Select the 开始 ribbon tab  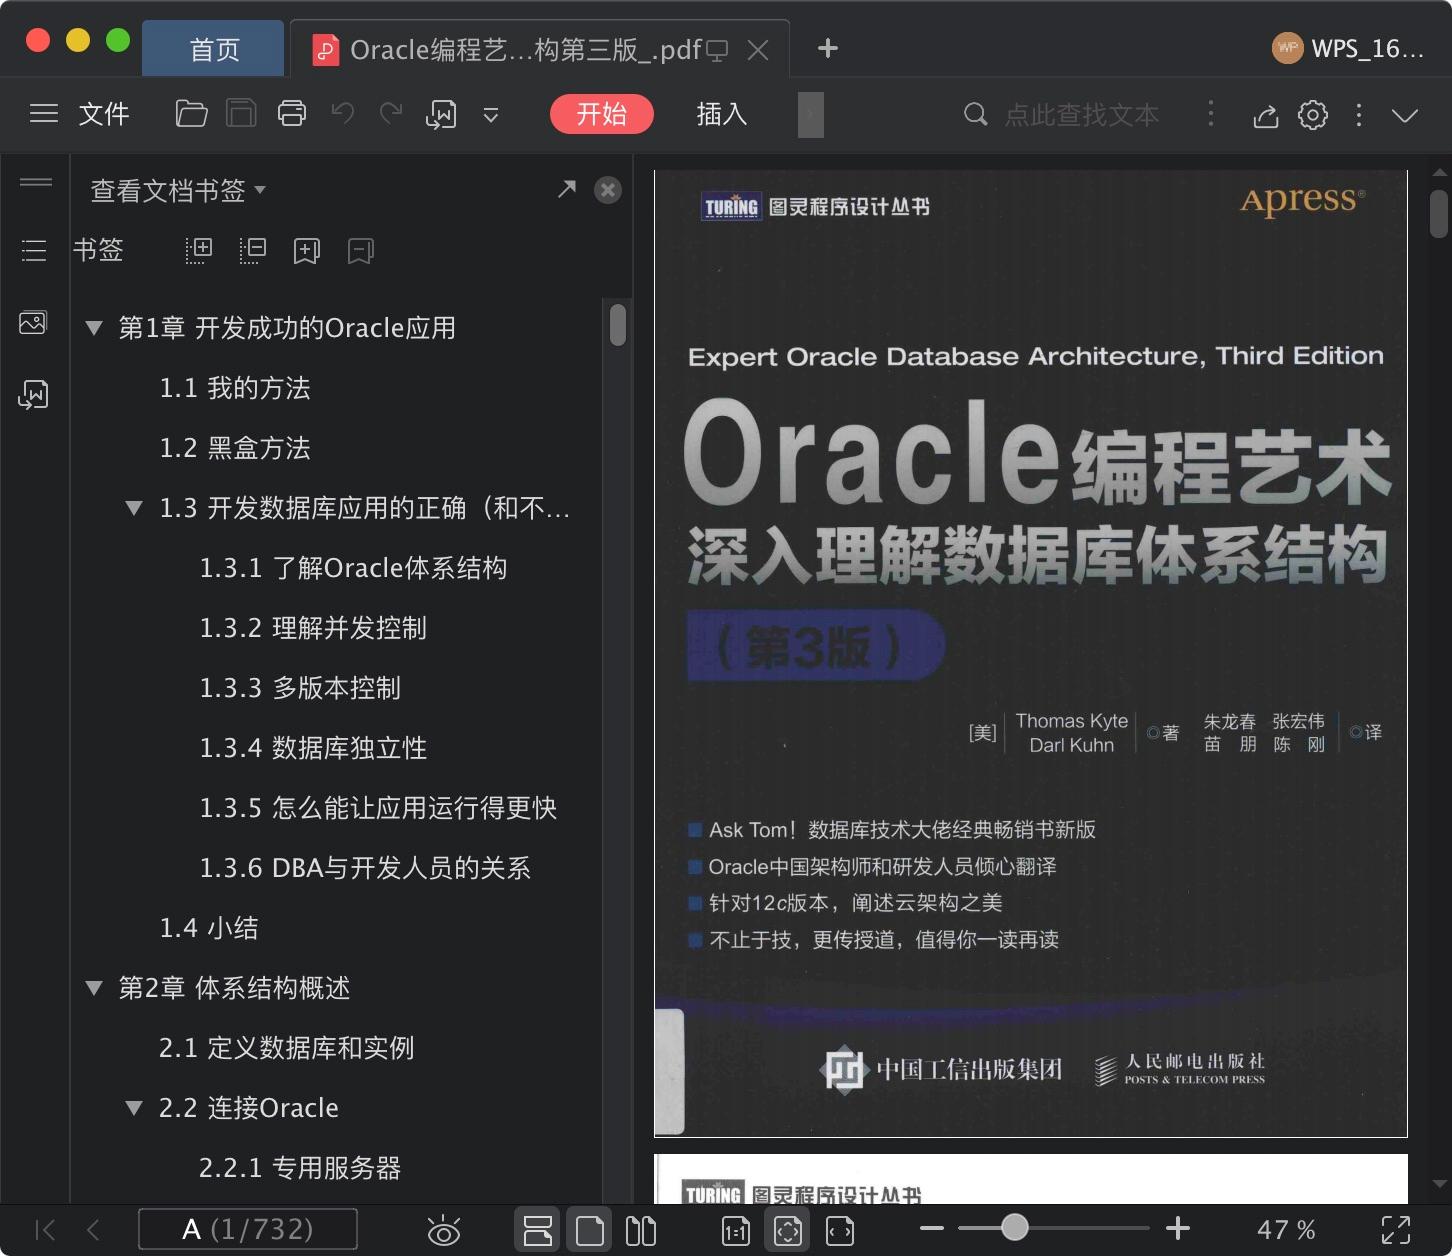(601, 114)
